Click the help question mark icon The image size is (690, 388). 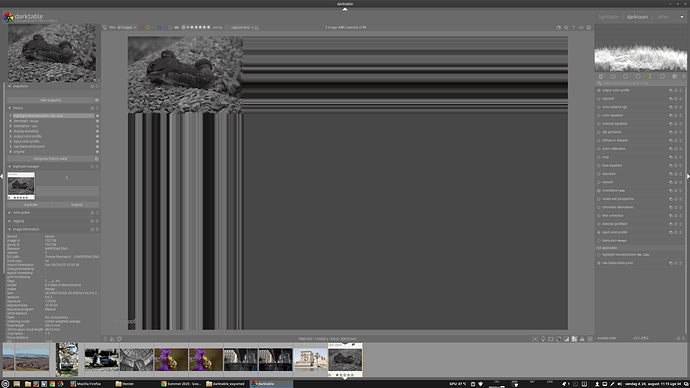pyautogui.click(x=573, y=27)
